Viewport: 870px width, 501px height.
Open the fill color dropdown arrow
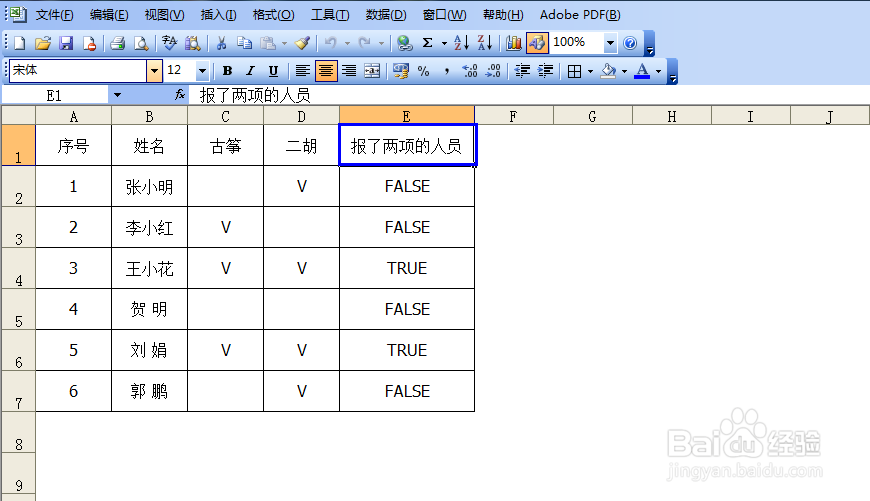(624, 71)
